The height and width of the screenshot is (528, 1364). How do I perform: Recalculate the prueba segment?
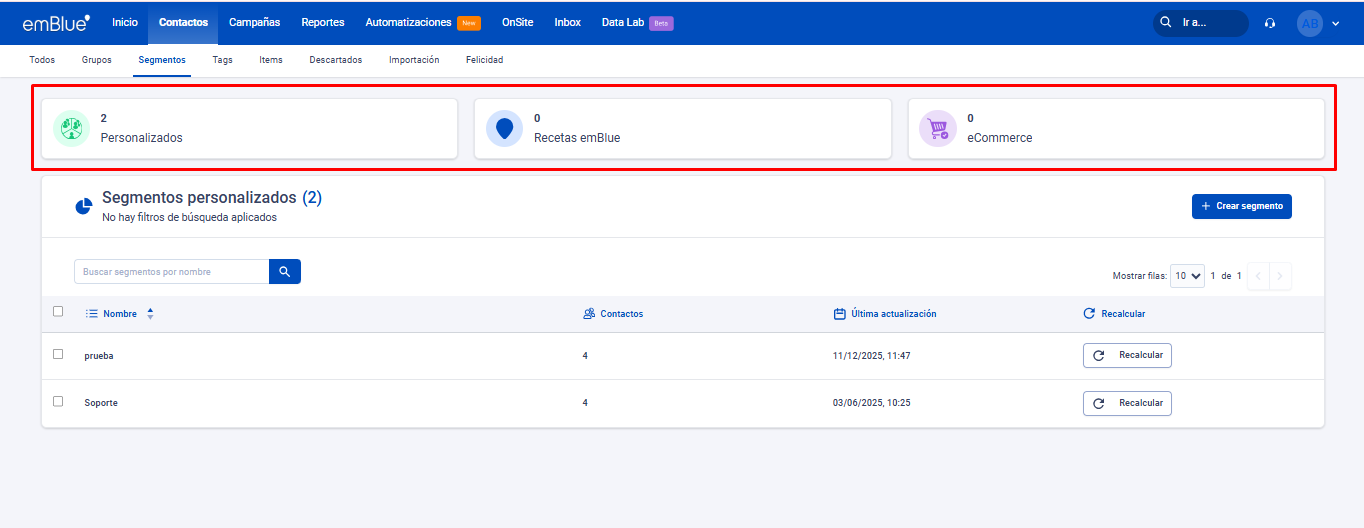pos(1127,356)
